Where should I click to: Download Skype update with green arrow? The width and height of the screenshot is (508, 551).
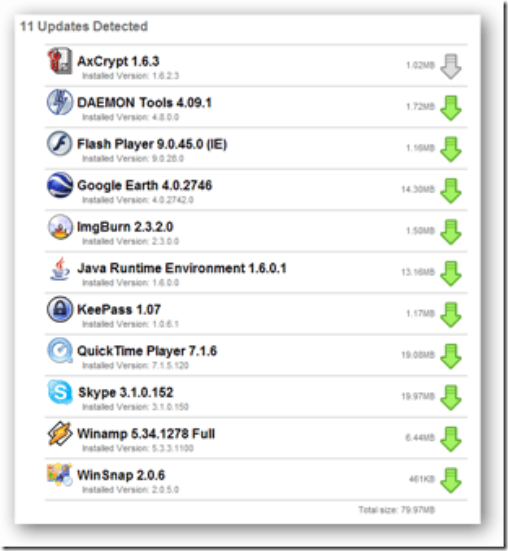click(451, 398)
